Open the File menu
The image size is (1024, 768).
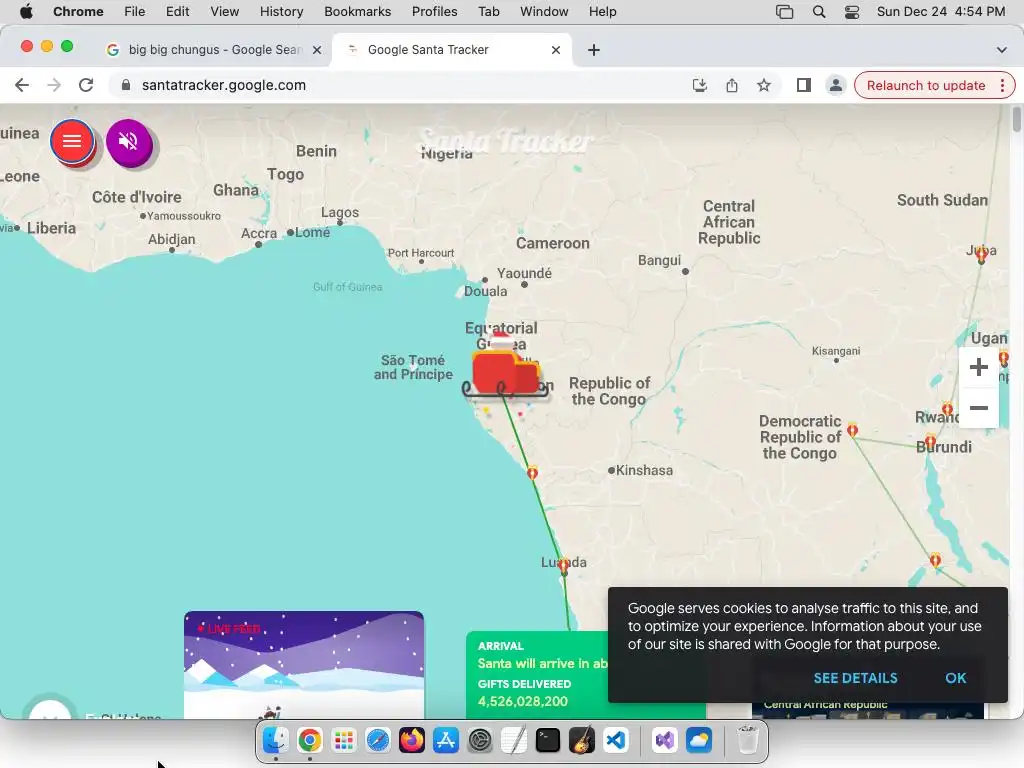(135, 12)
